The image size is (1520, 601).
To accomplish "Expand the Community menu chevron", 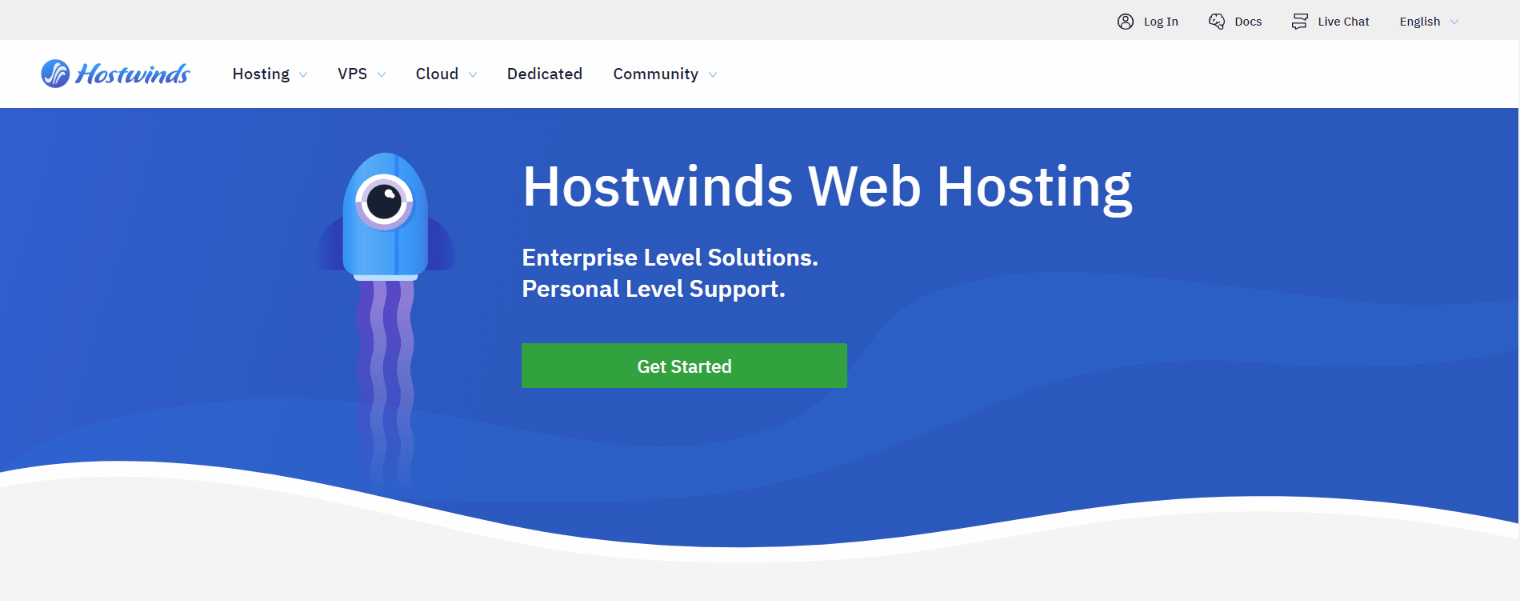I will pos(712,75).
